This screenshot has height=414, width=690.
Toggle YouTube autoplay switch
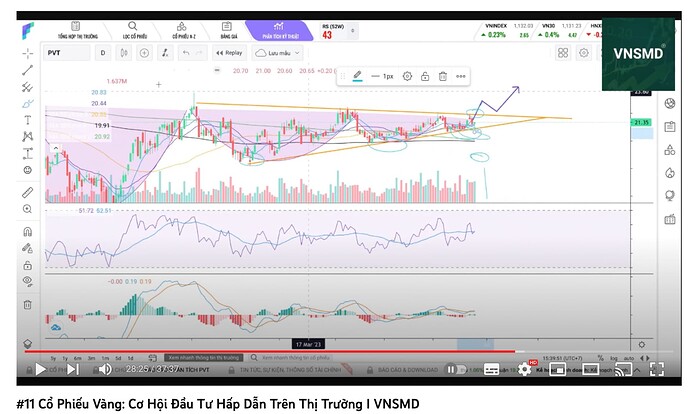click(455, 369)
